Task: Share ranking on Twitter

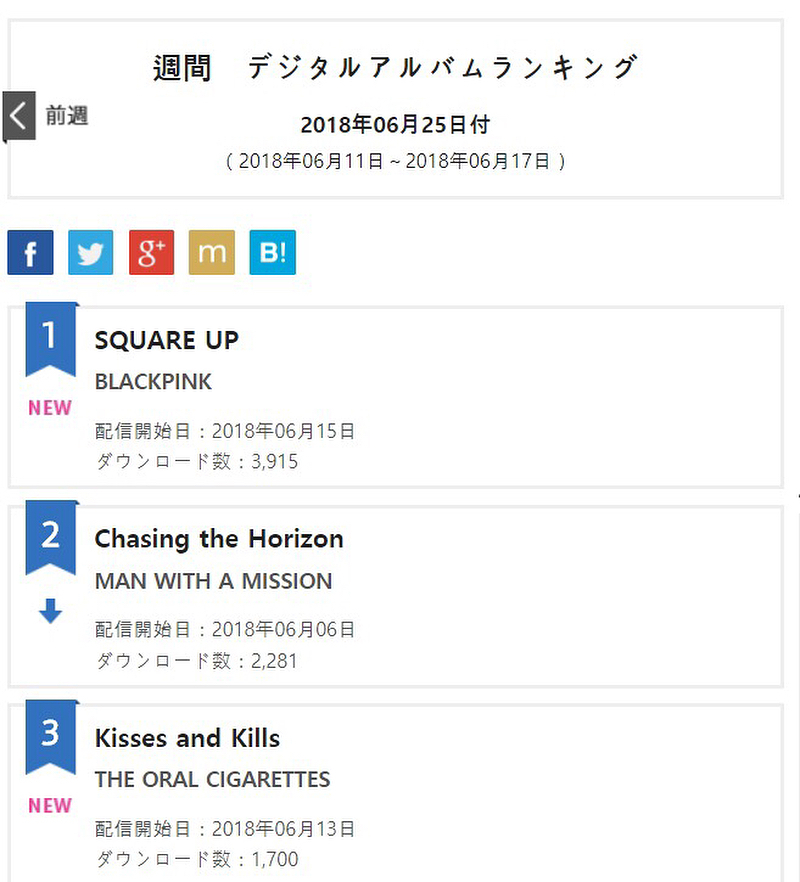Action: [91, 252]
